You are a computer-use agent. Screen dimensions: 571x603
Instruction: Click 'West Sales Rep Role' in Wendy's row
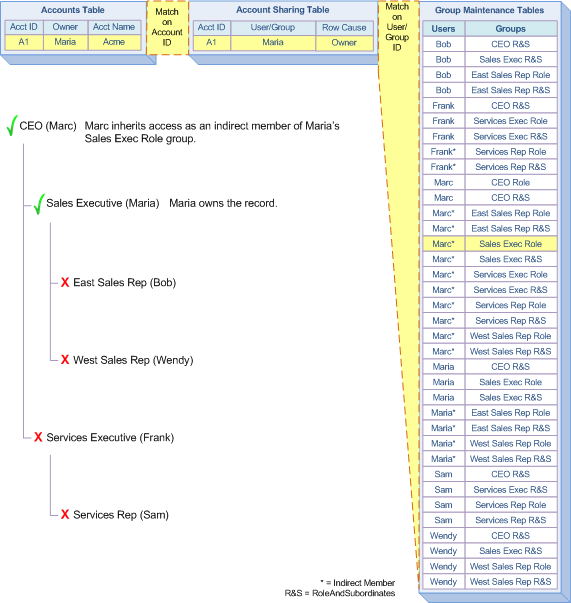[511, 566]
